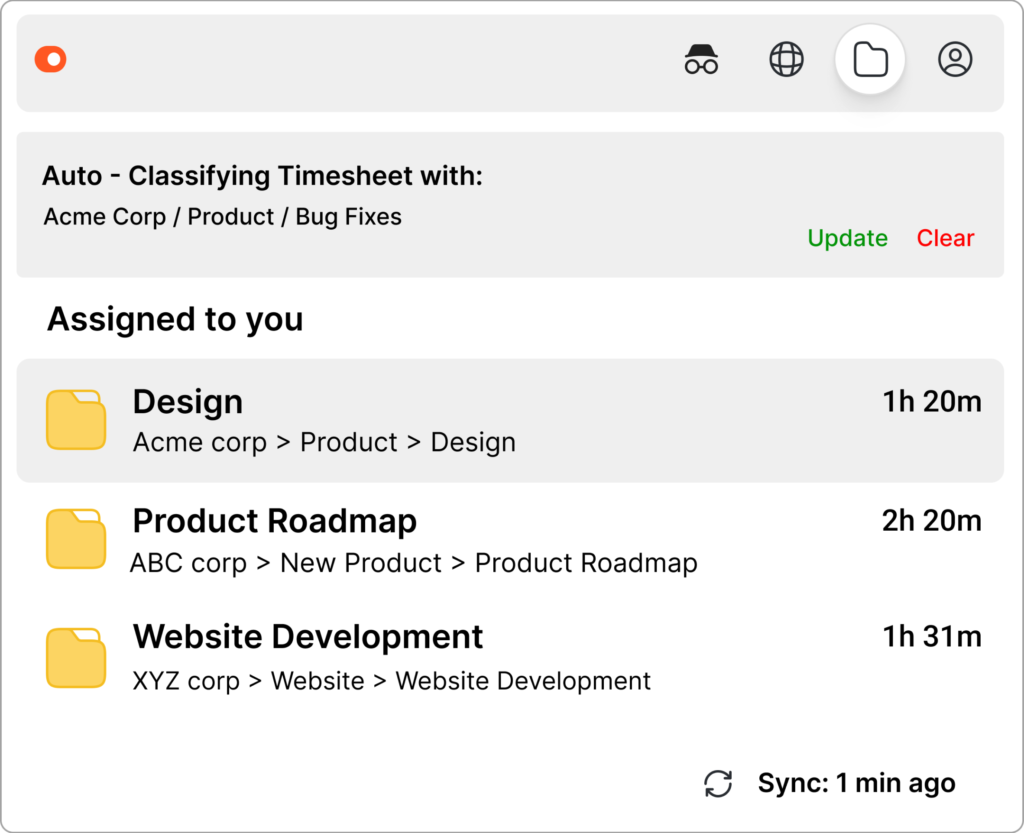Image resolution: width=1024 pixels, height=833 pixels.
Task: Click the Design time display showing 1h 20m
Action: tap(932, 400)
